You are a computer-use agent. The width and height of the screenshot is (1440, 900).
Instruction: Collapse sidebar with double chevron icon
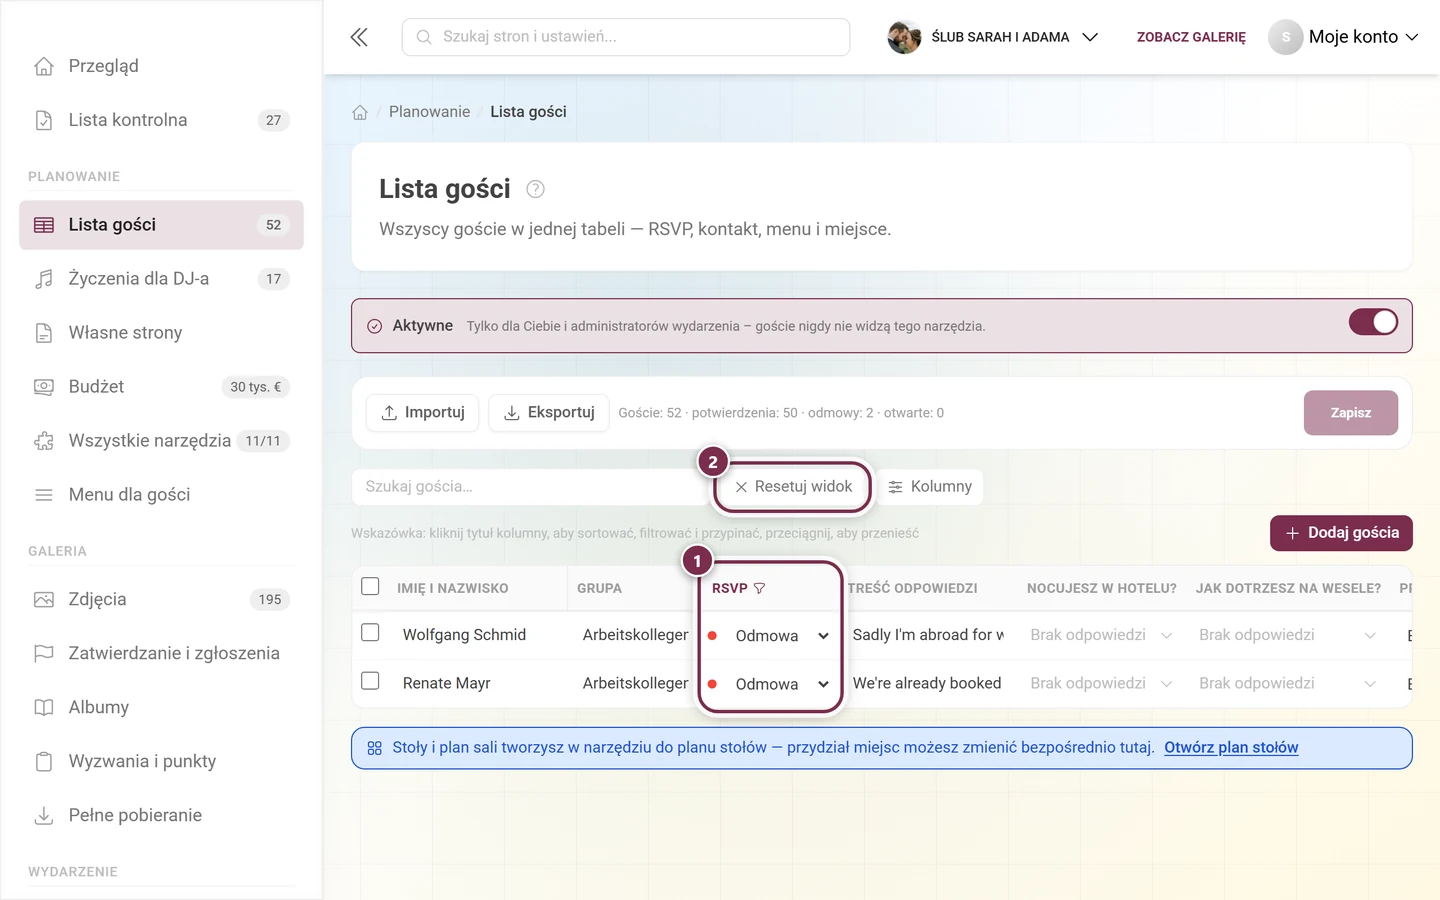(359, 37)
